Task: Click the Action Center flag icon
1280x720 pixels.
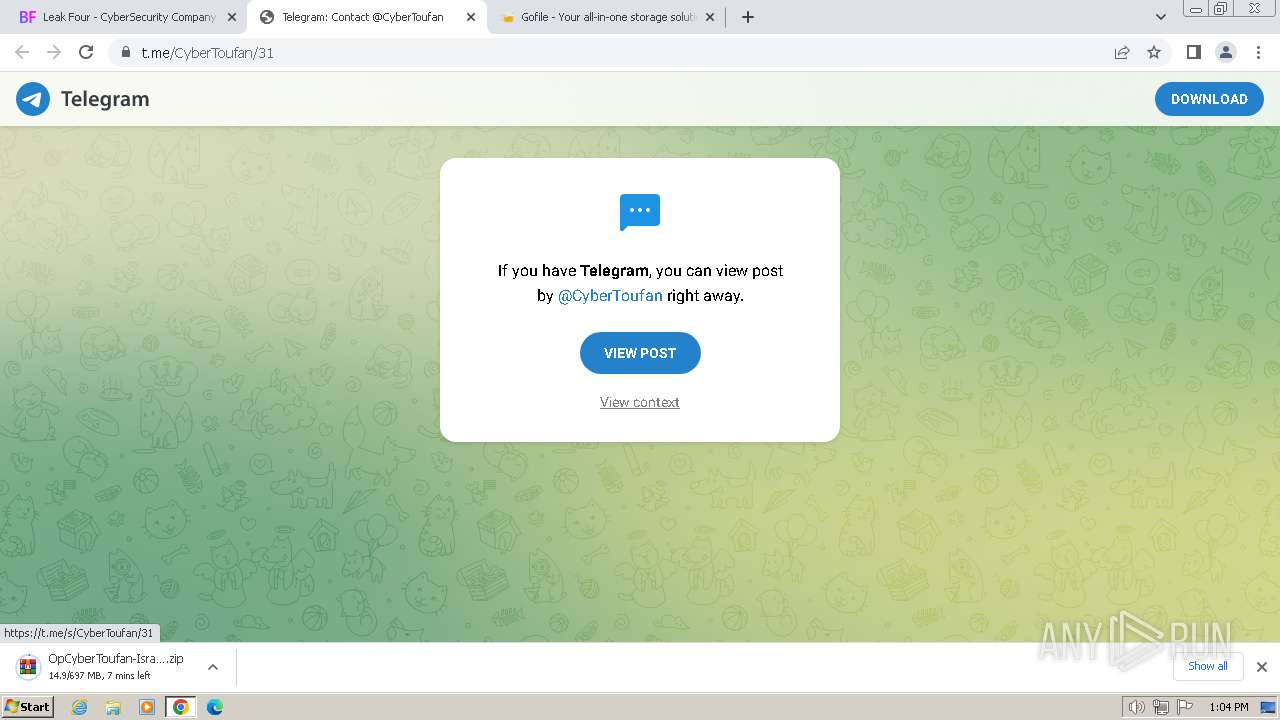Action: (x=1185, y=707)
